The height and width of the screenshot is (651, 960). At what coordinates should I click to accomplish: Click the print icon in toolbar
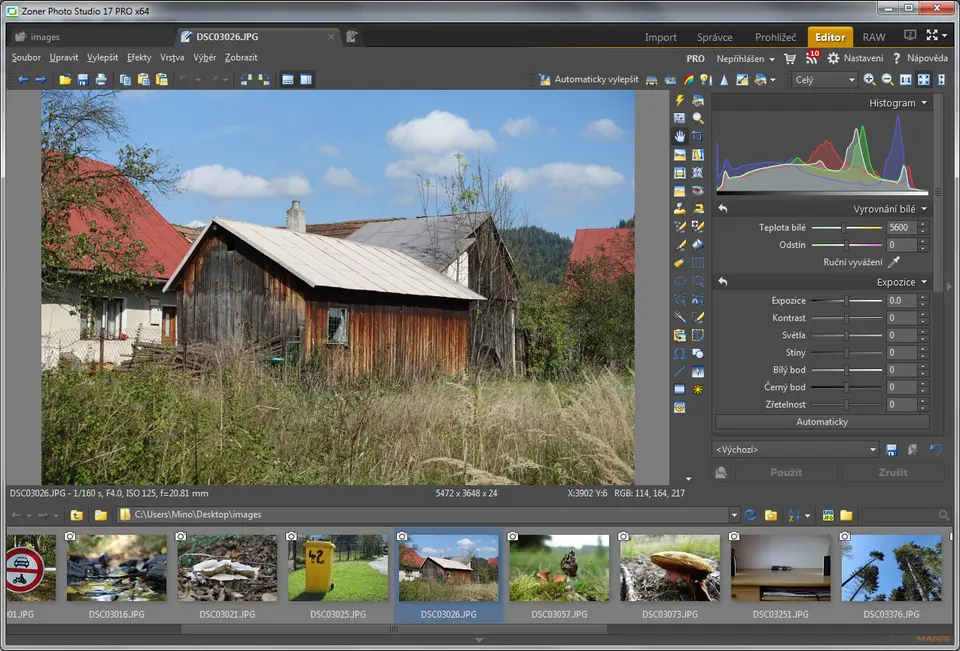click(x=101, y=79)
